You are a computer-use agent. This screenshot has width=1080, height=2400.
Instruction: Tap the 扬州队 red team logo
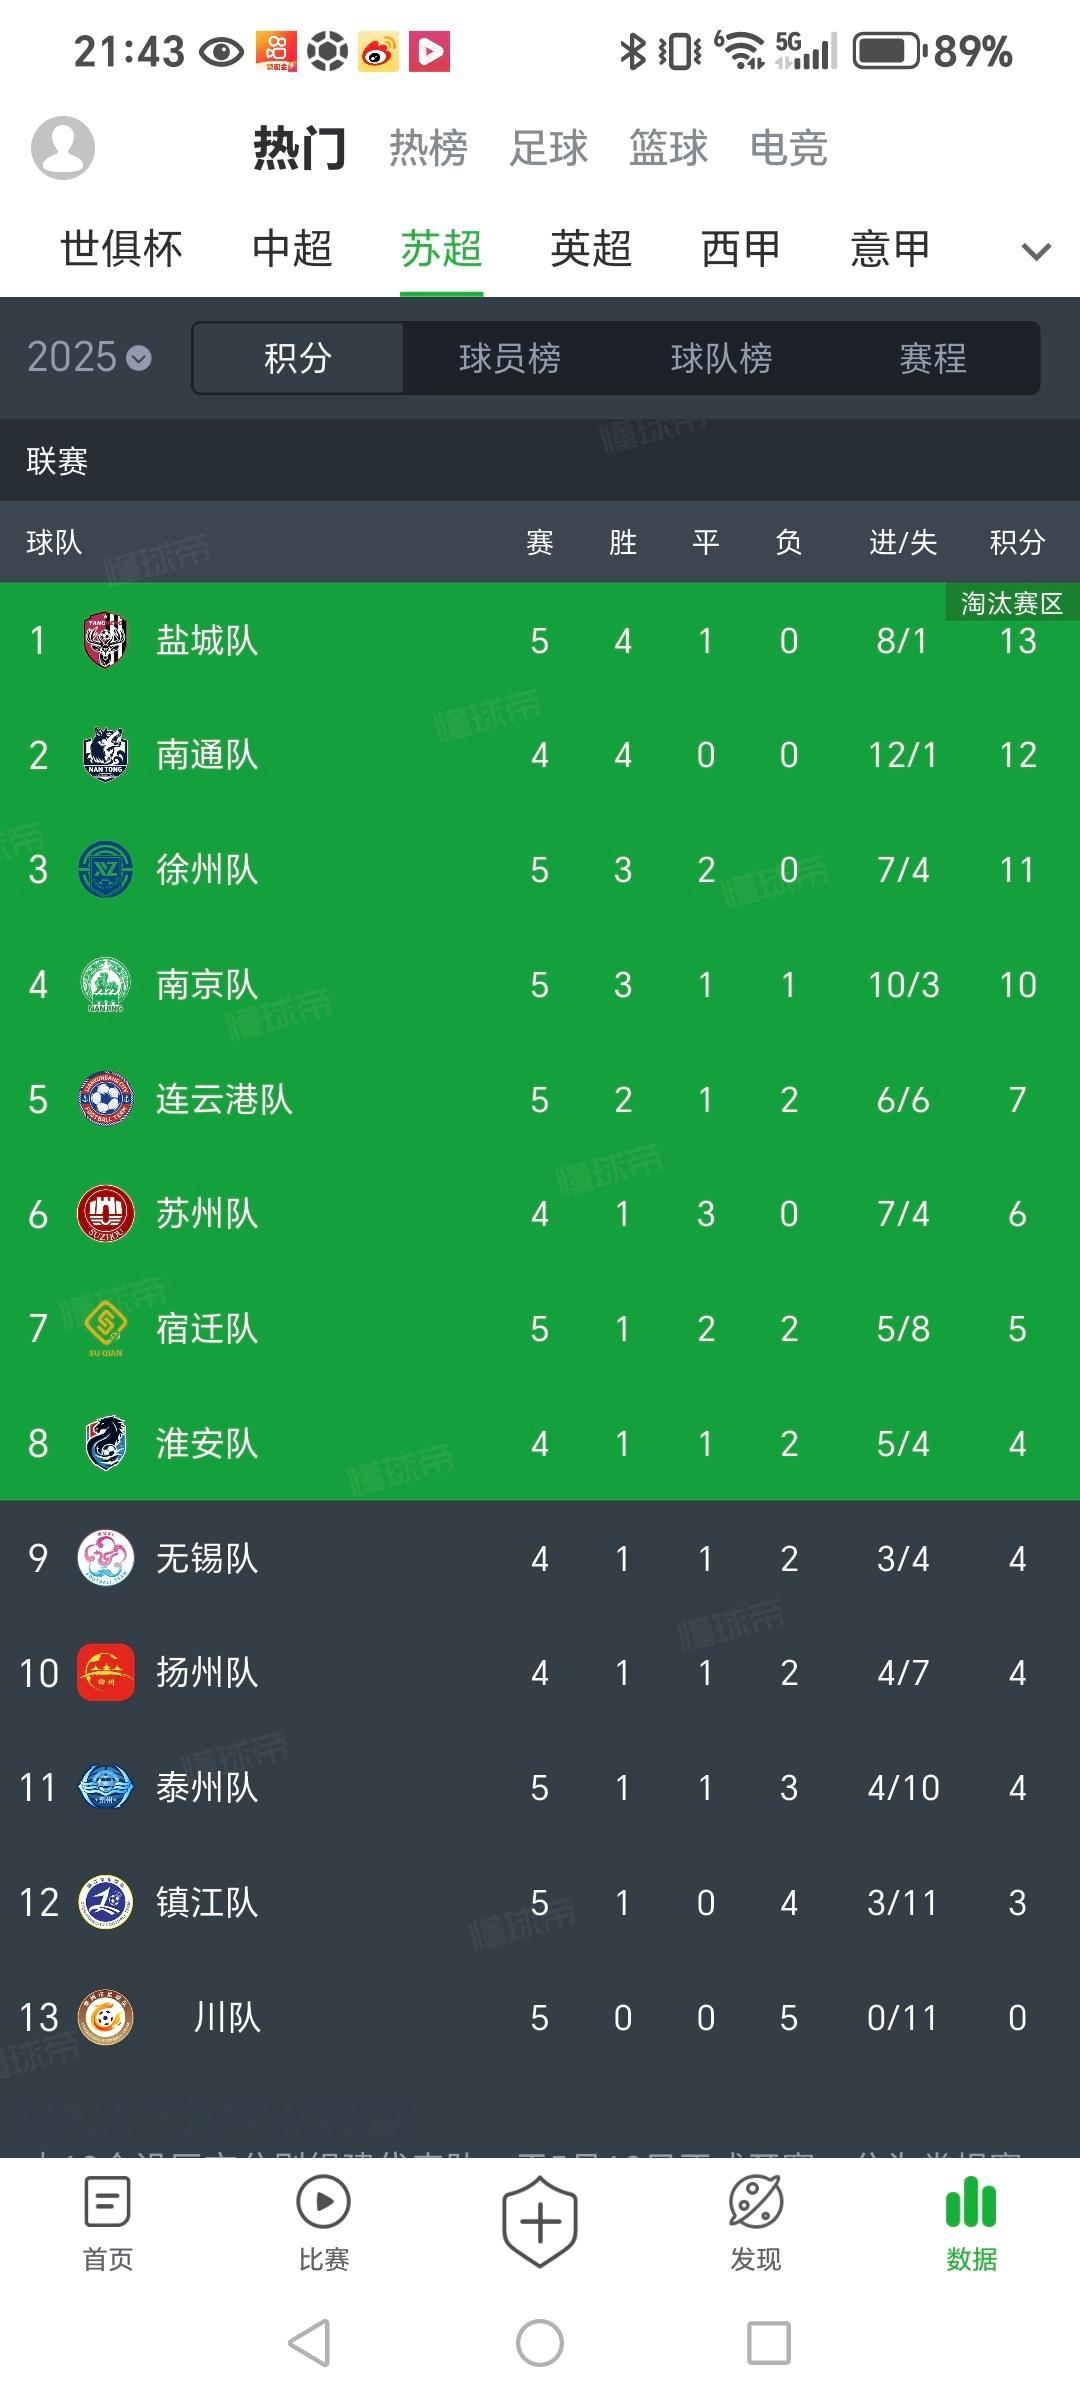tap(105, 1673)
